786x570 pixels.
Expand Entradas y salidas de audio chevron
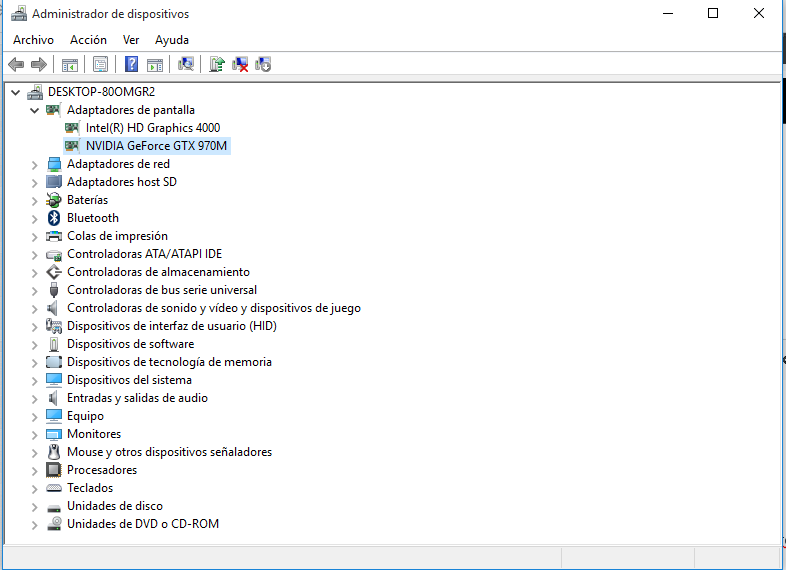pyautogui.click(x=34, y=398)
